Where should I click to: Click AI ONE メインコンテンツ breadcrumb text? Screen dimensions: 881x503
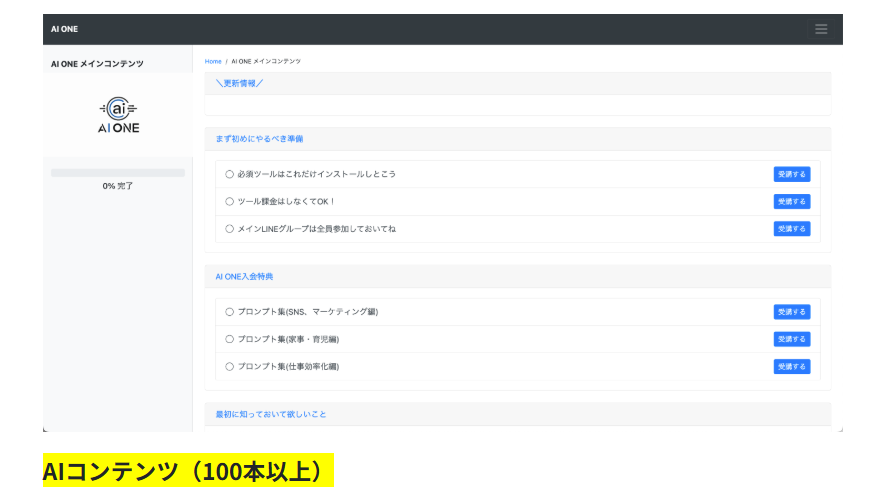pos(266,61)
